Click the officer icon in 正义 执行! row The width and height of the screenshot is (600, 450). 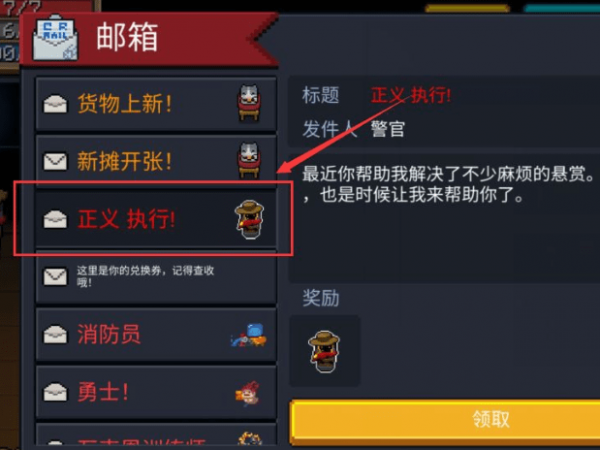[249, 219]
